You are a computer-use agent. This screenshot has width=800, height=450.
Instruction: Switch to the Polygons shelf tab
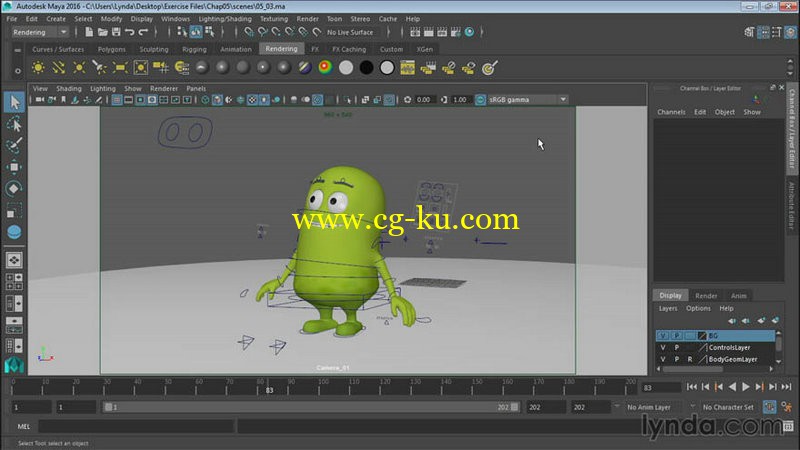point(112,49)
